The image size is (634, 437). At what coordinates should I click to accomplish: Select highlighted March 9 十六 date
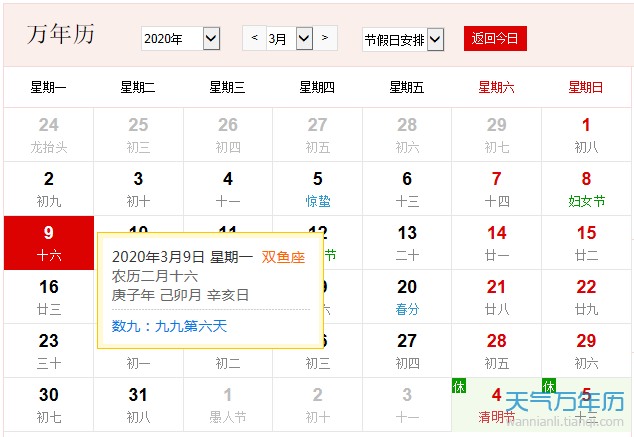(49, 243)
